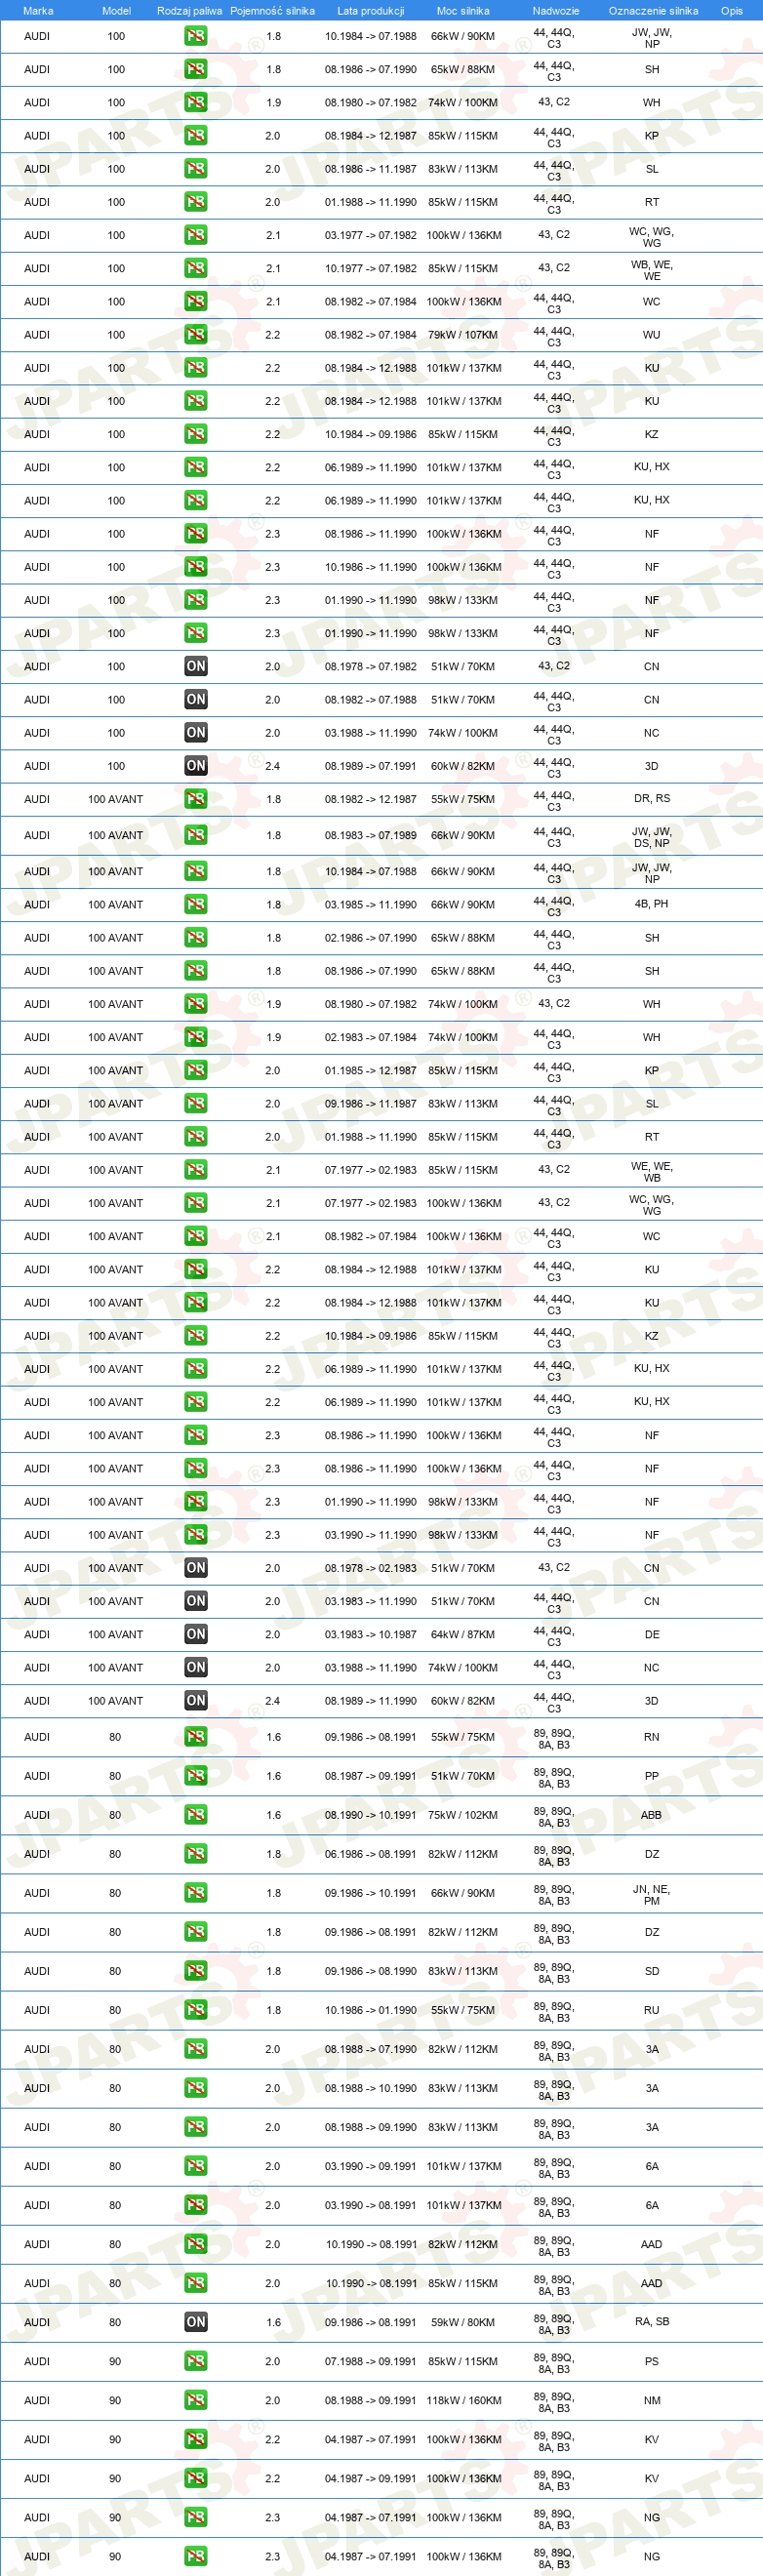
Task: Click the engine code RA, SB
Action: 652,2322
